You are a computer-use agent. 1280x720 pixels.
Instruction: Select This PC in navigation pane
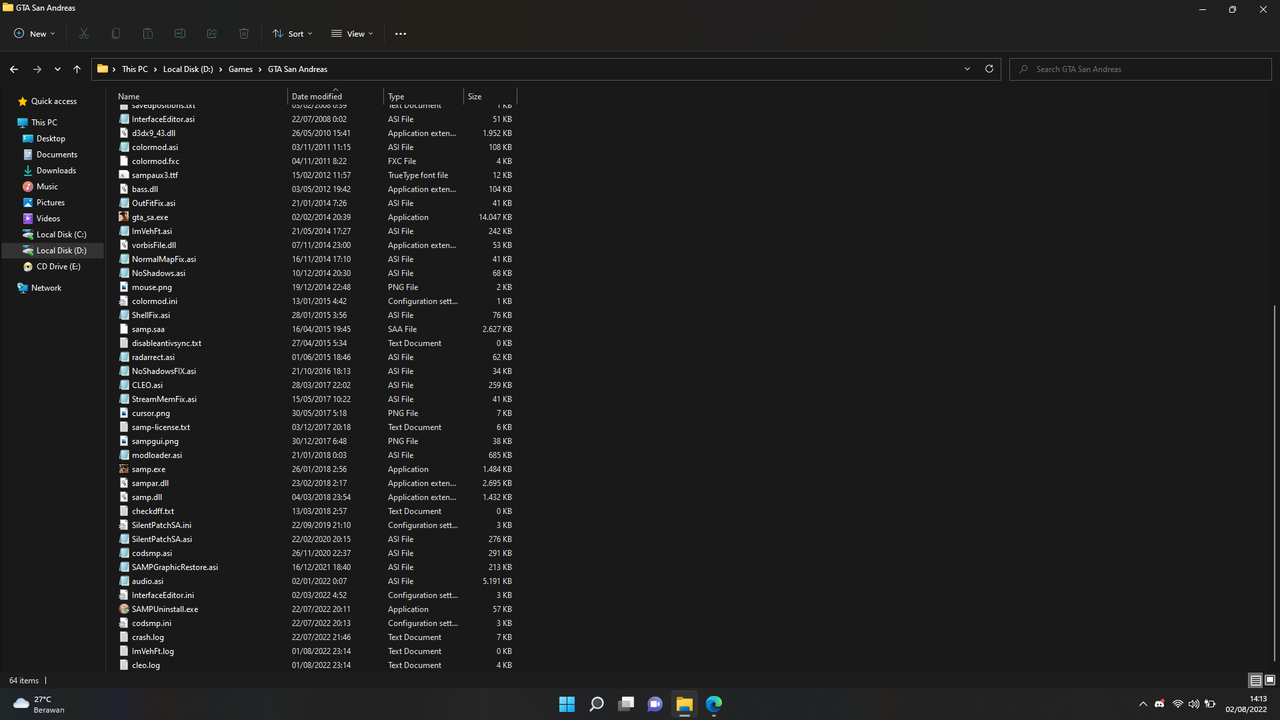point(44,123)
